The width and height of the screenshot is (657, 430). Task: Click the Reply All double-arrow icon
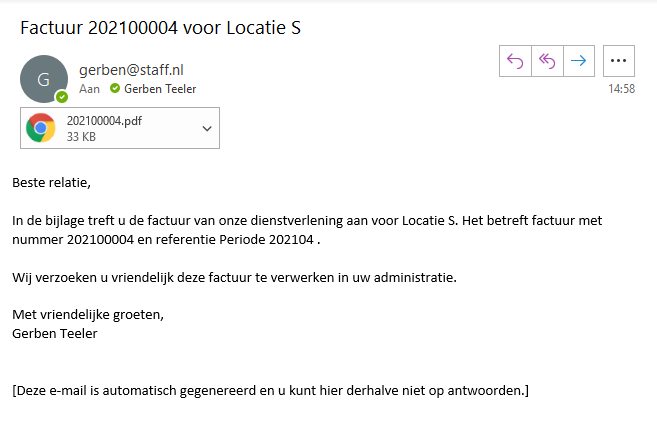click(x=547, y=61)
